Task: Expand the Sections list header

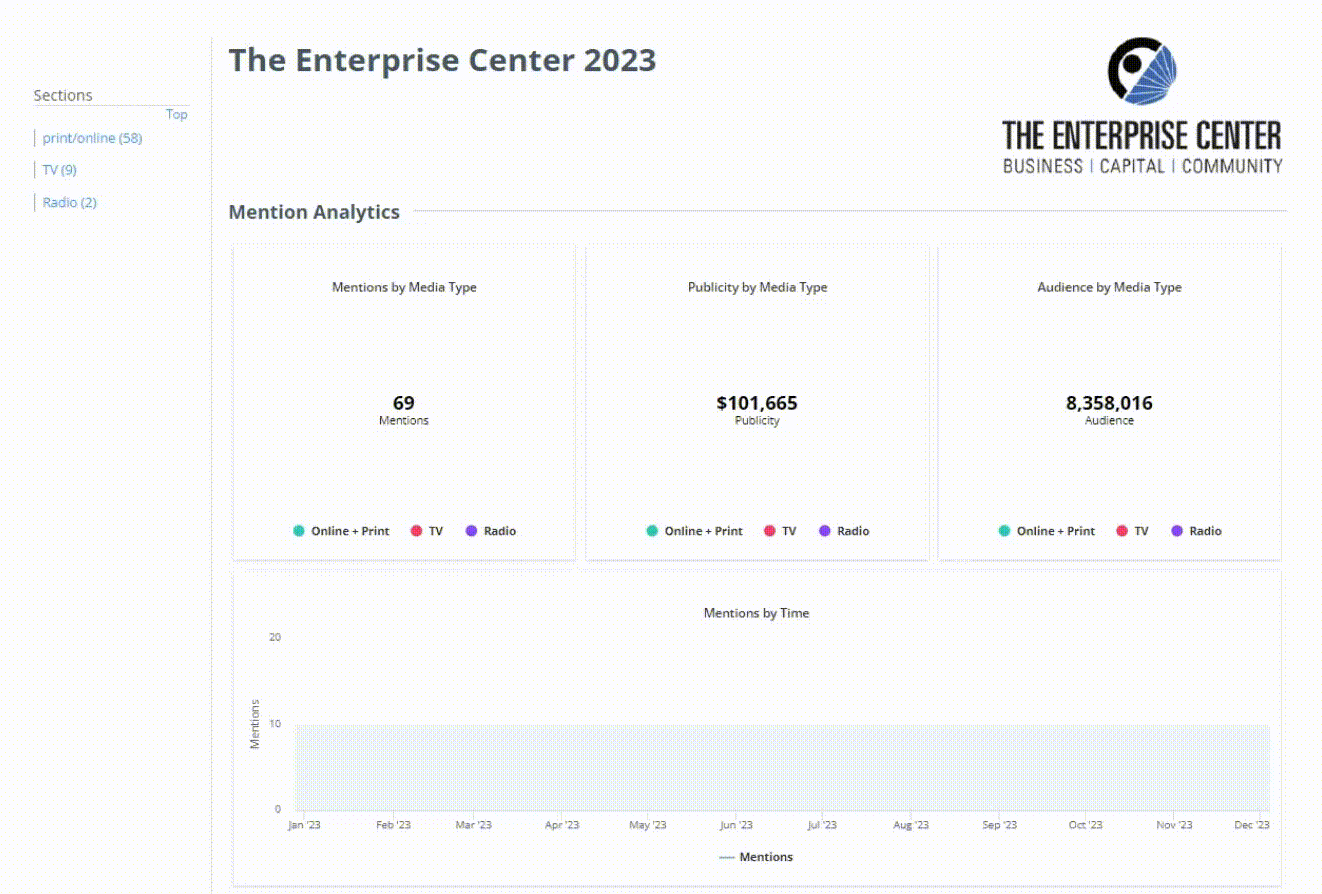Action: (x=63, y=95)
